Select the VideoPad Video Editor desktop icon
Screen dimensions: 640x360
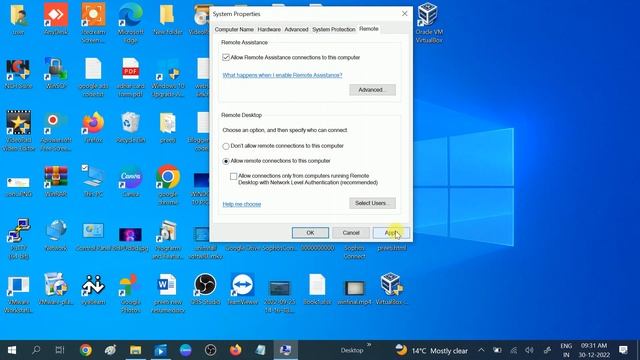(18, 131)
